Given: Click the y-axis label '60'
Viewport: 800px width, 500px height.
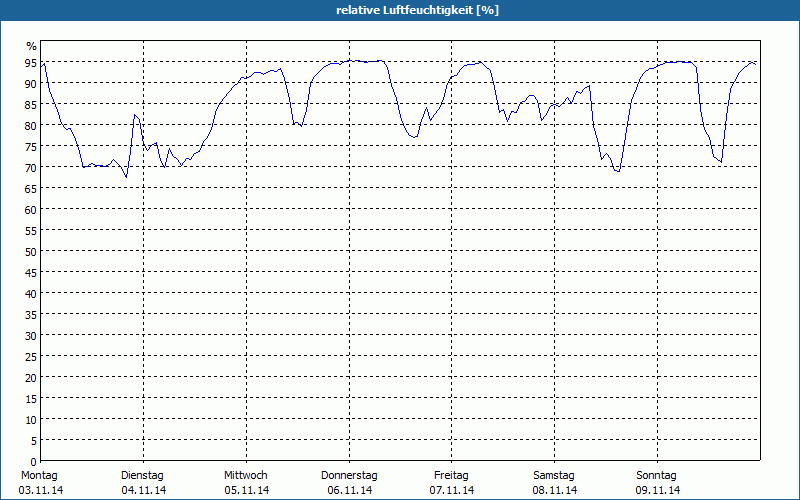Looking at the screenshot, I should [x=31, y=209].
